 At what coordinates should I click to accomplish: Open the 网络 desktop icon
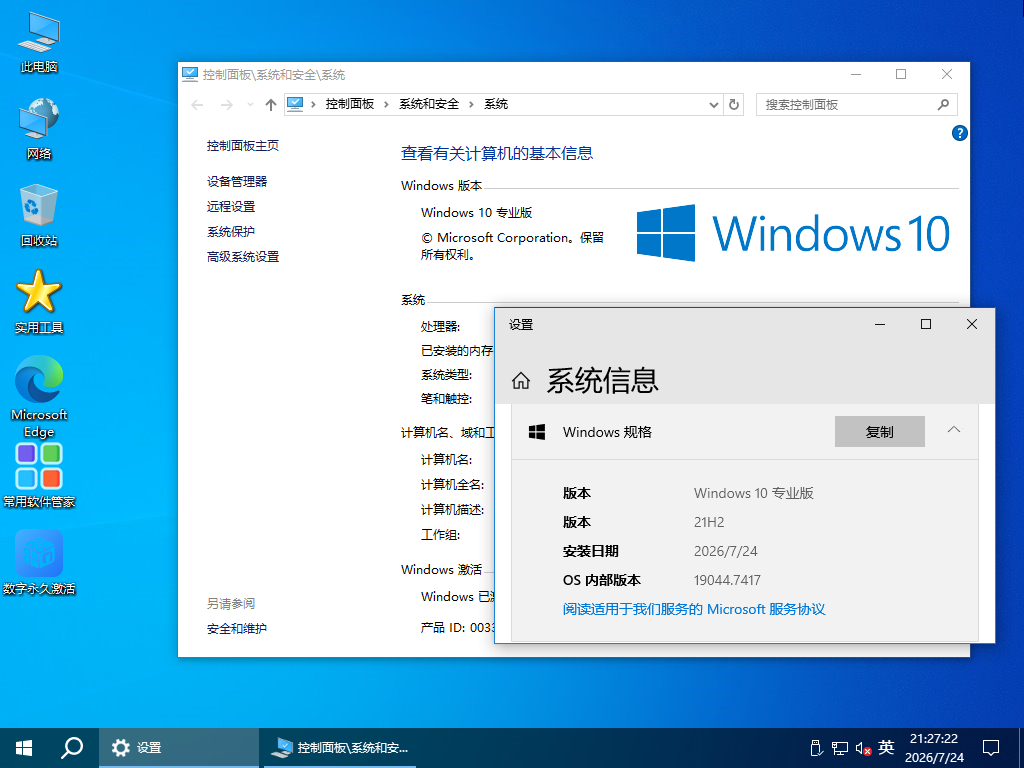click(x=39, y=129)
